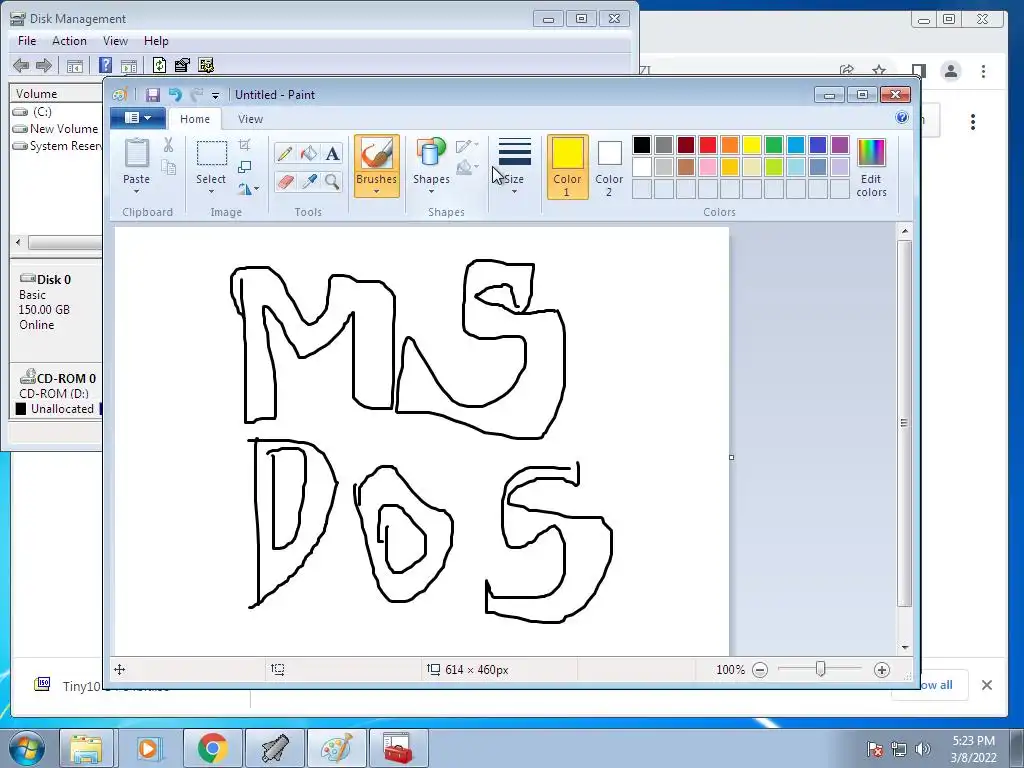Open Action menu in Disk Management
The height and width of the screenshot is (768, 1024).
click(x=69, y=40)
